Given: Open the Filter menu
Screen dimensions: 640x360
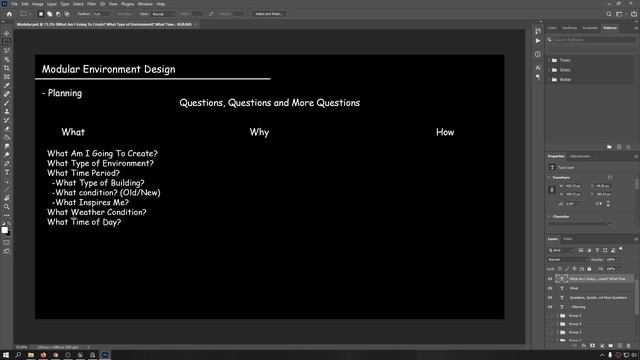Looking at the screenshot, I should [x=91, y=4].
